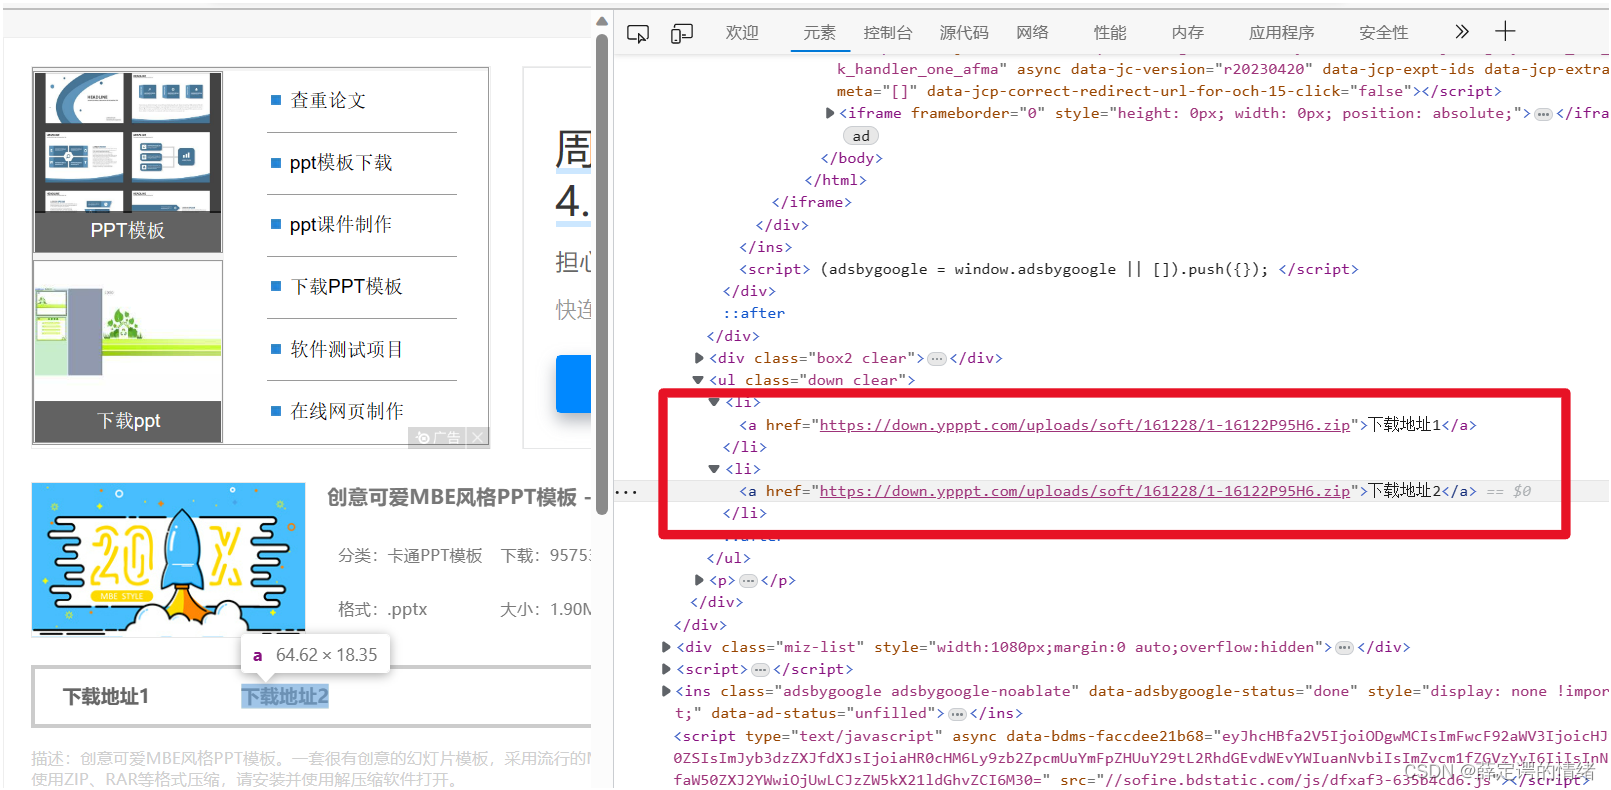The image size is (1611, 790).
Task: Switch to the 控制台 tab
Action: [x=888, y=33]
